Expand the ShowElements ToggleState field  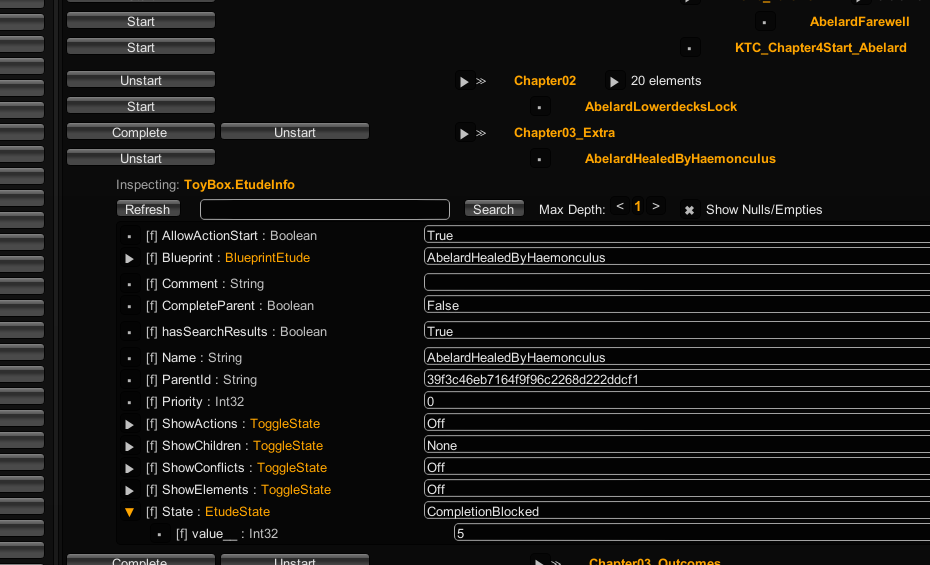[x=129, y=490]
